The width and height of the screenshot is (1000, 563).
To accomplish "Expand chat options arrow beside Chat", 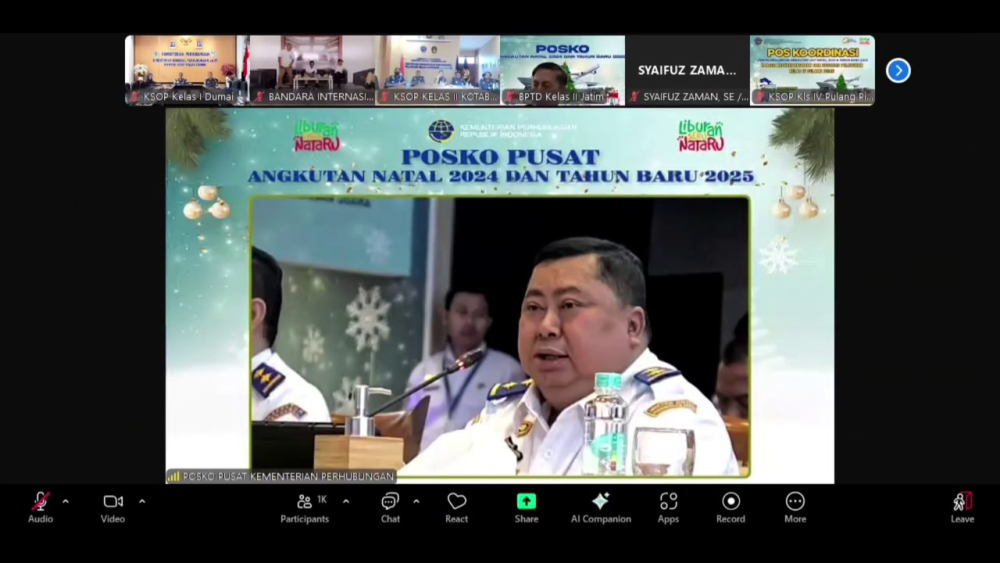I will 416,502.
